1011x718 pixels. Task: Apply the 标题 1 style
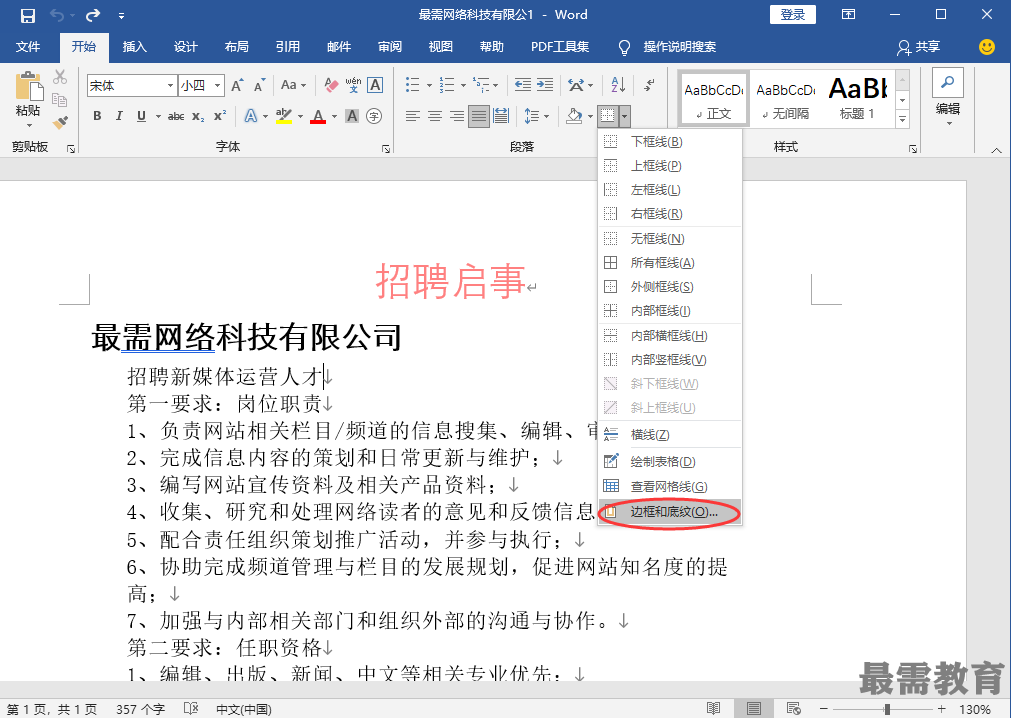[x=858, y=98]
